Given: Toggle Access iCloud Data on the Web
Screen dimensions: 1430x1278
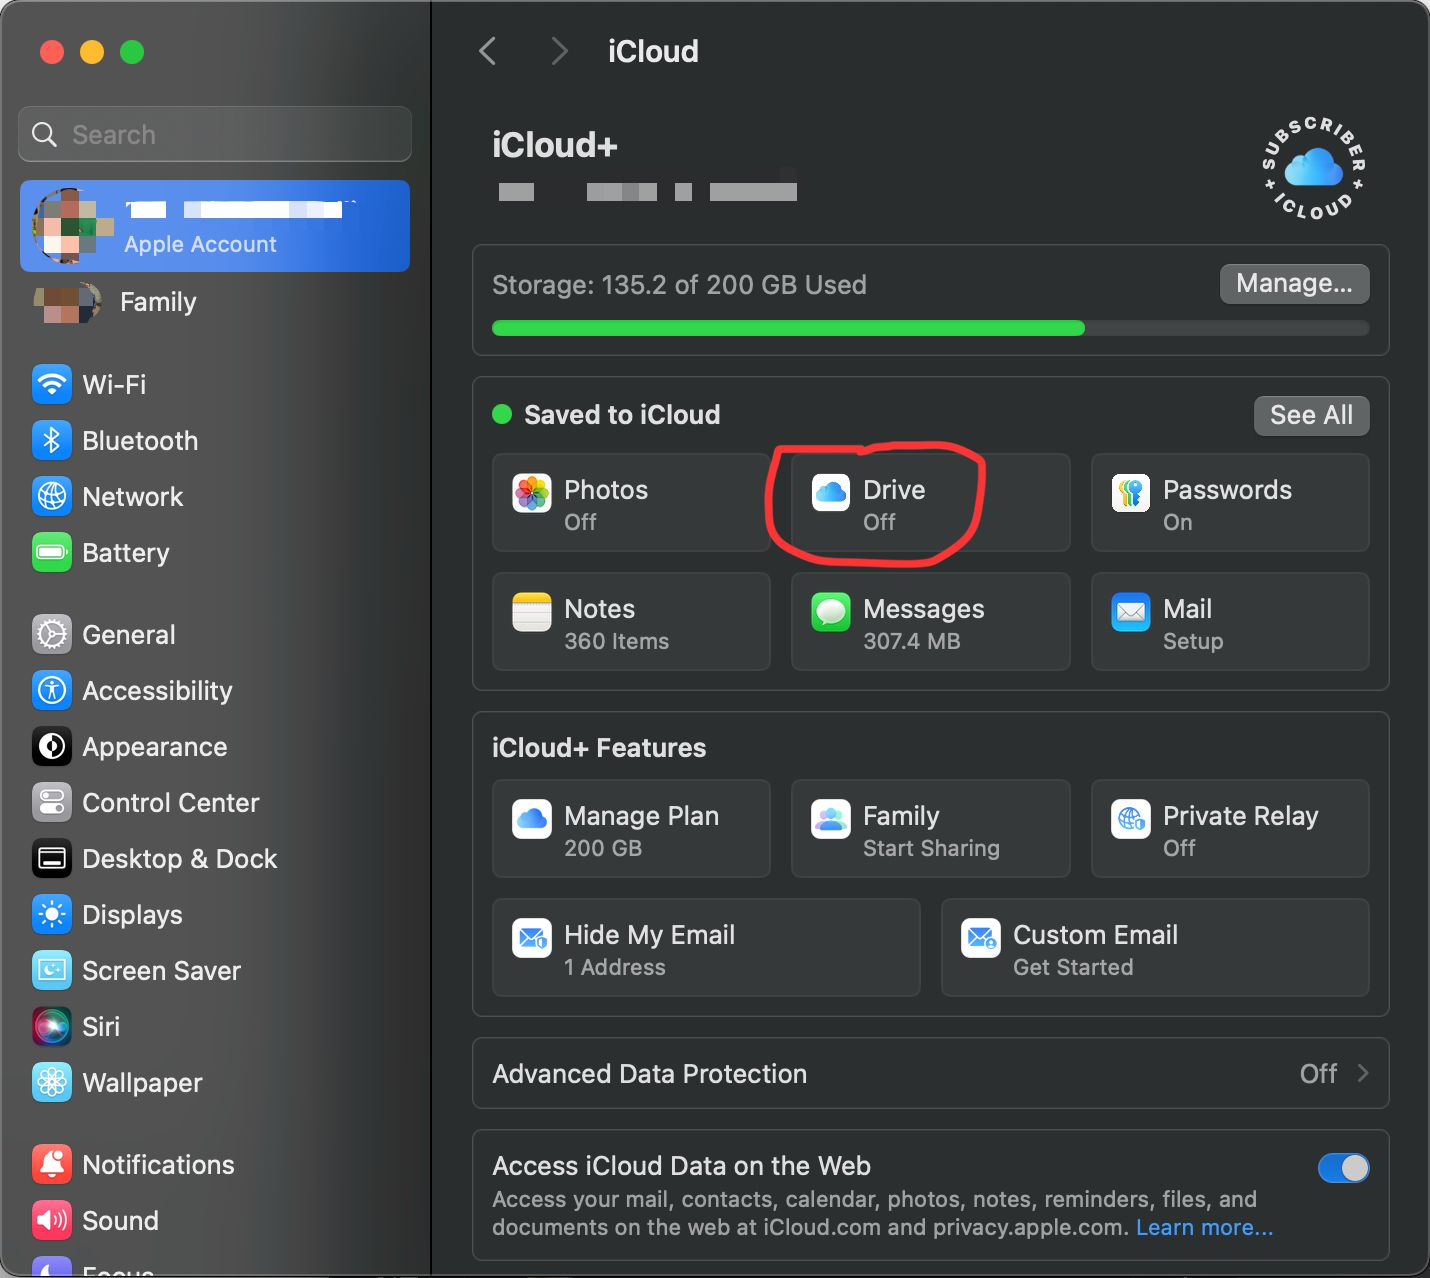Looking at the screenshot, I should click(1343, 1167).
